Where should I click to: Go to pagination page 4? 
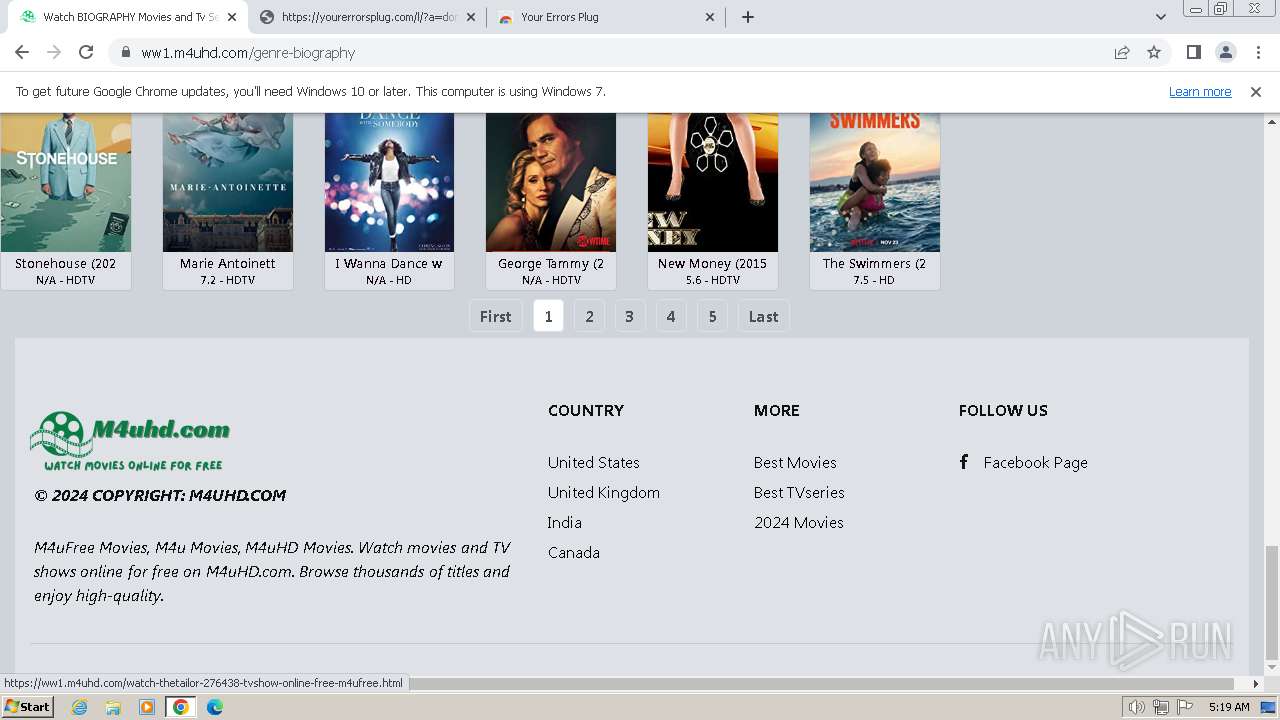671,316
